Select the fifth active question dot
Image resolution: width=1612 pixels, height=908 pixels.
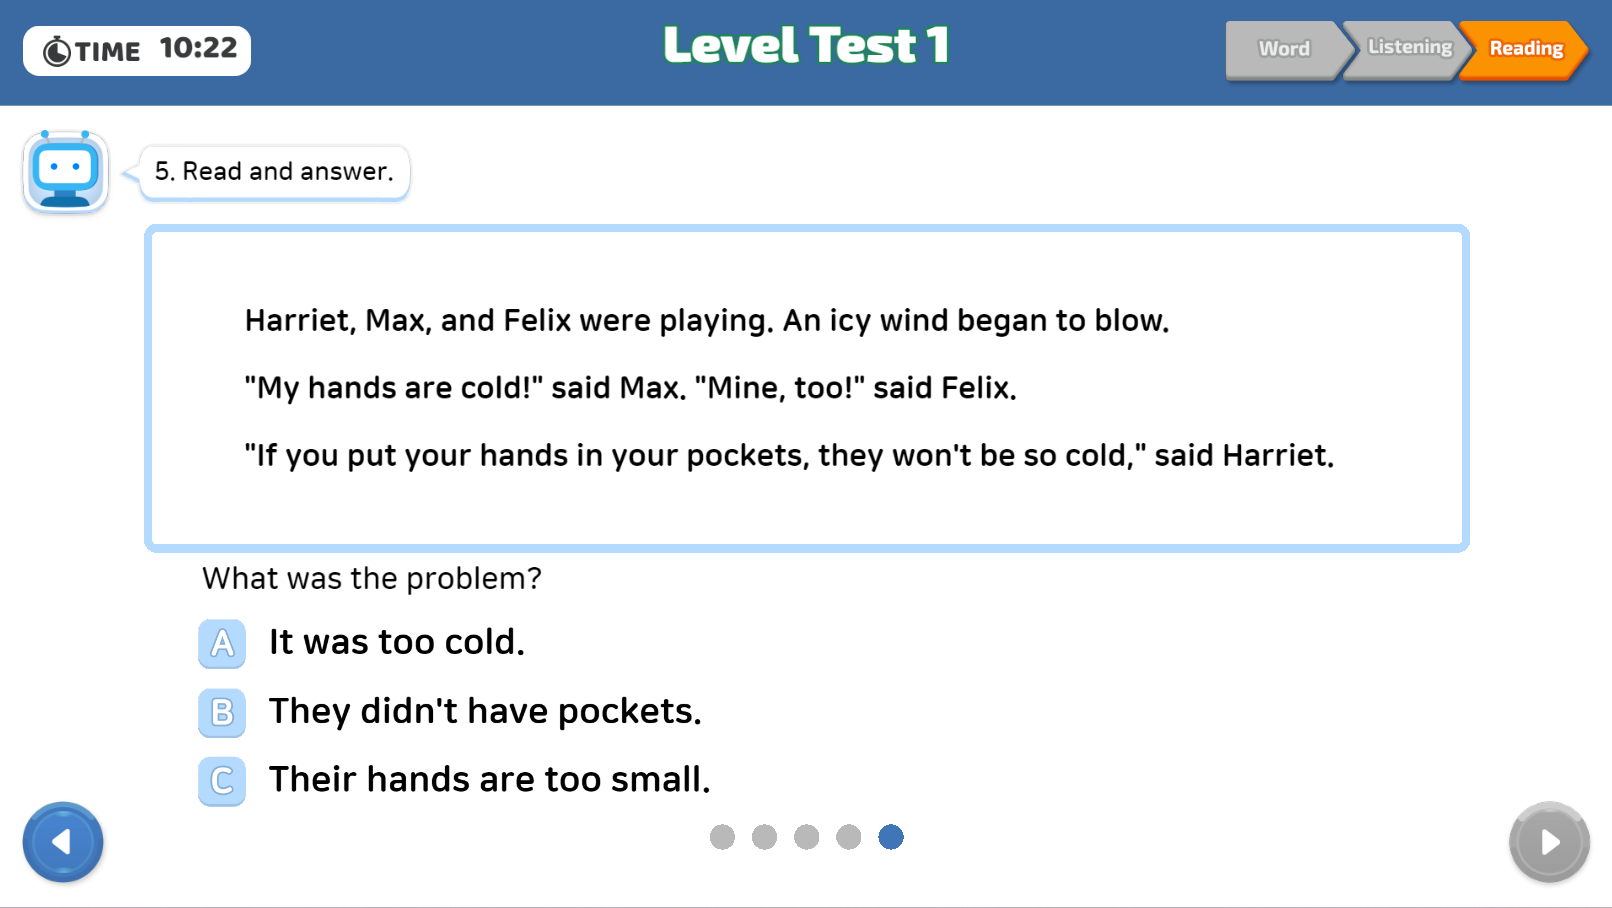(x=891, y=837)
